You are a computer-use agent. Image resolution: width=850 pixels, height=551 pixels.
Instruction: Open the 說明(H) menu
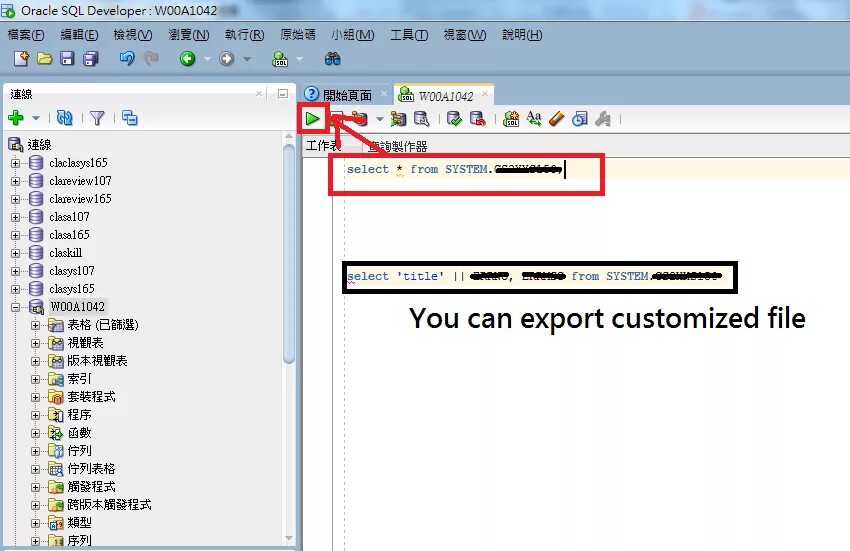point(522,35)
